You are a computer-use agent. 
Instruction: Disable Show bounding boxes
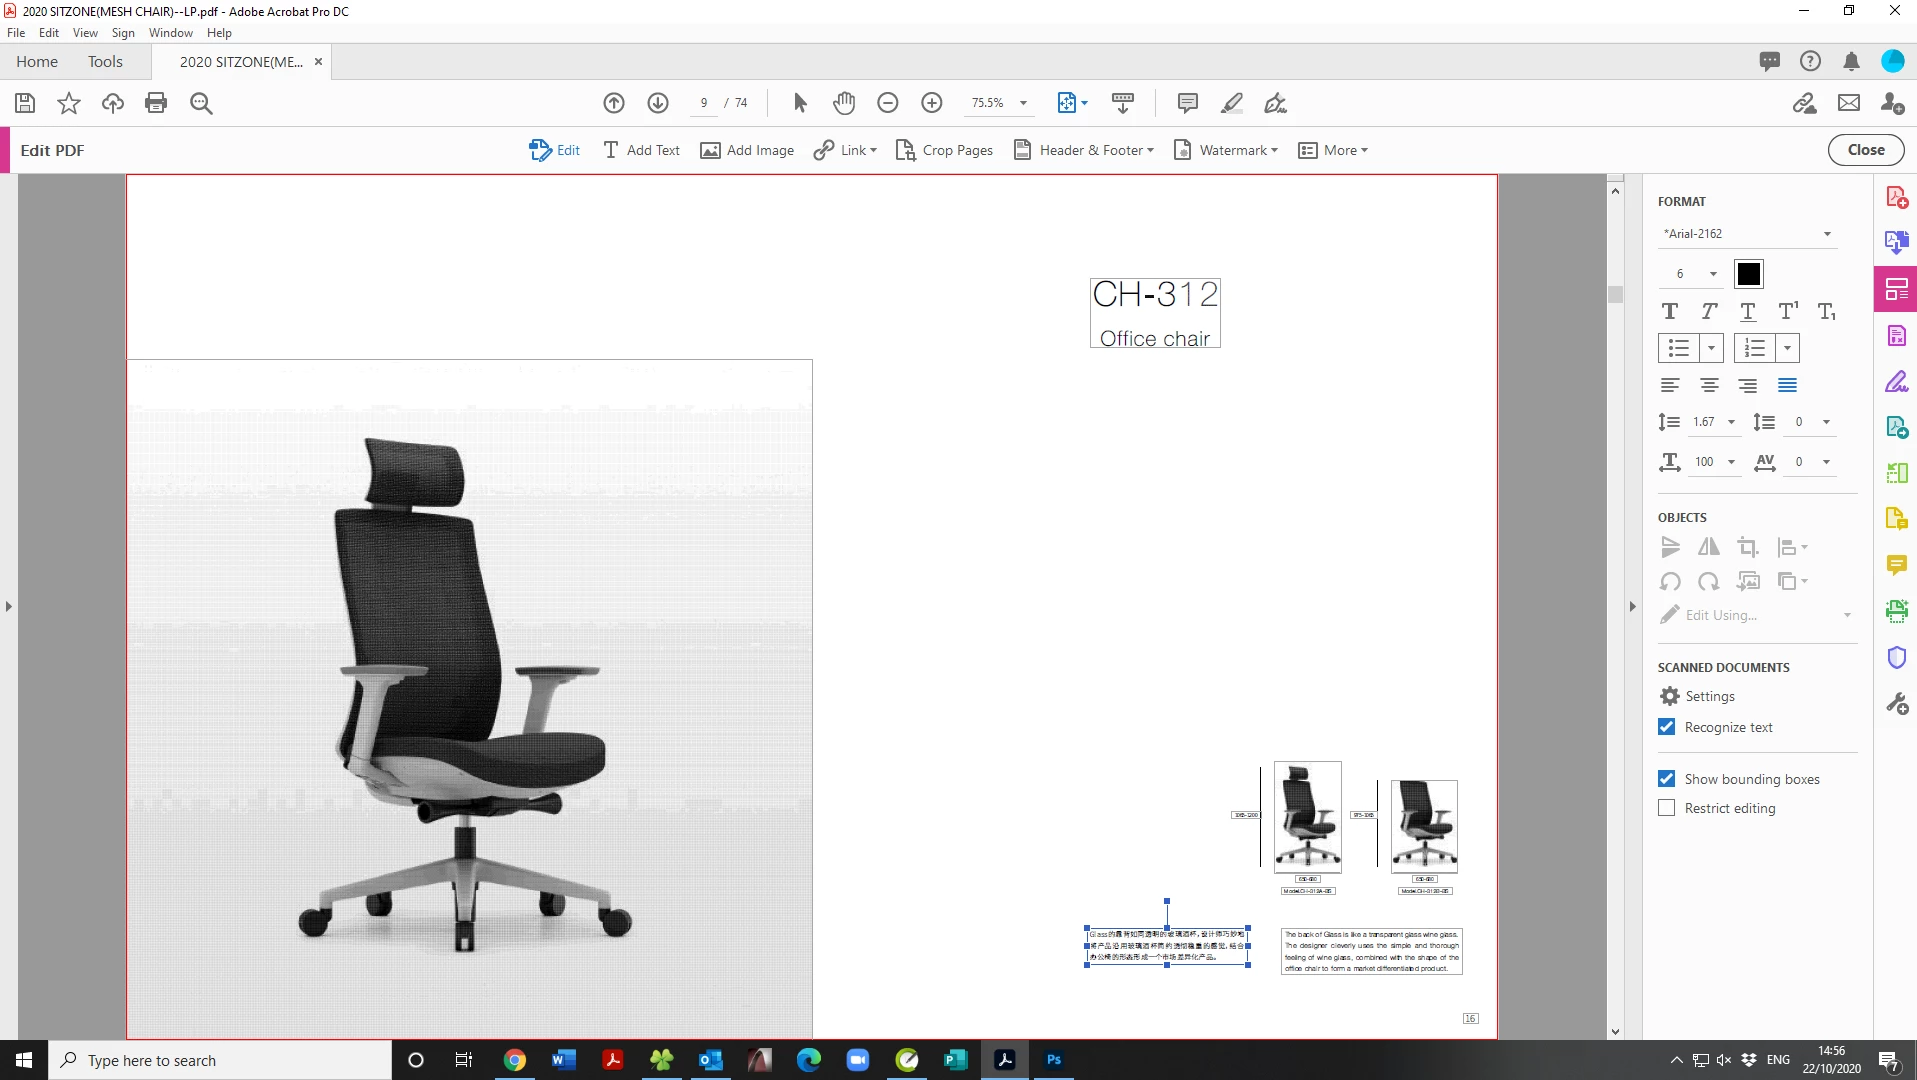1666,779
